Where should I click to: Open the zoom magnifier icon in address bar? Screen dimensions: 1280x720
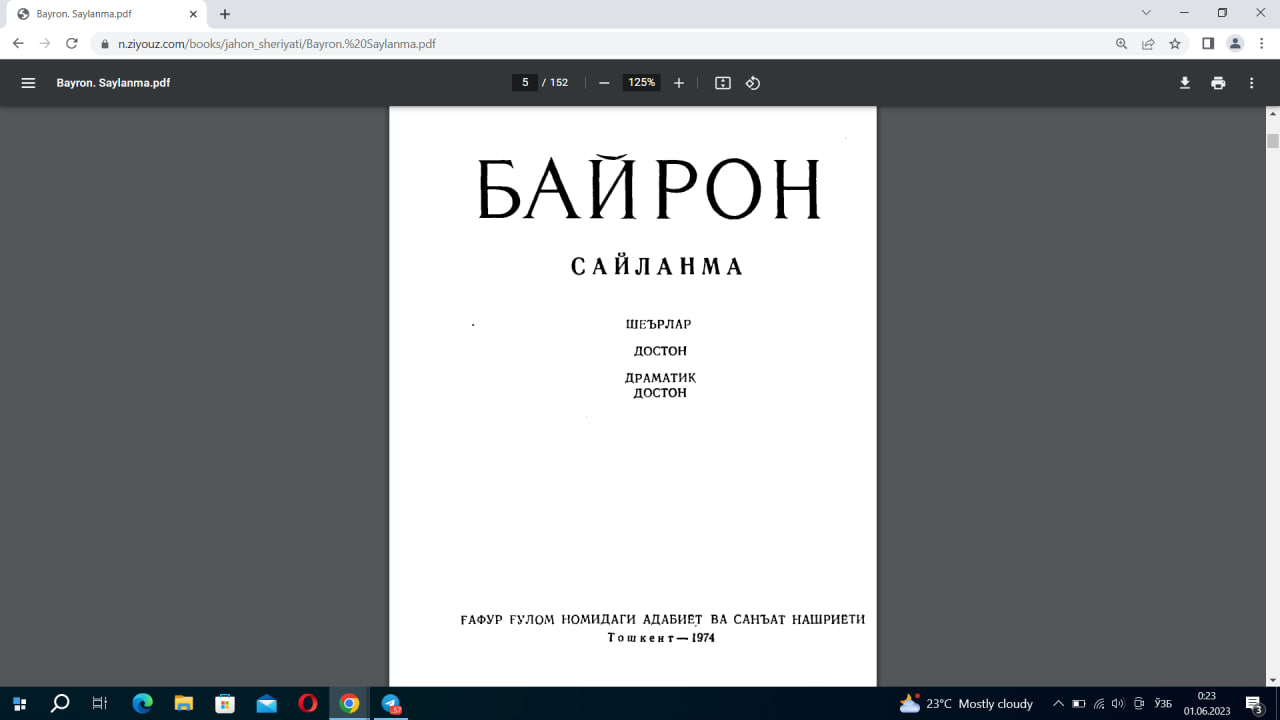click(x=1121, y=43)
